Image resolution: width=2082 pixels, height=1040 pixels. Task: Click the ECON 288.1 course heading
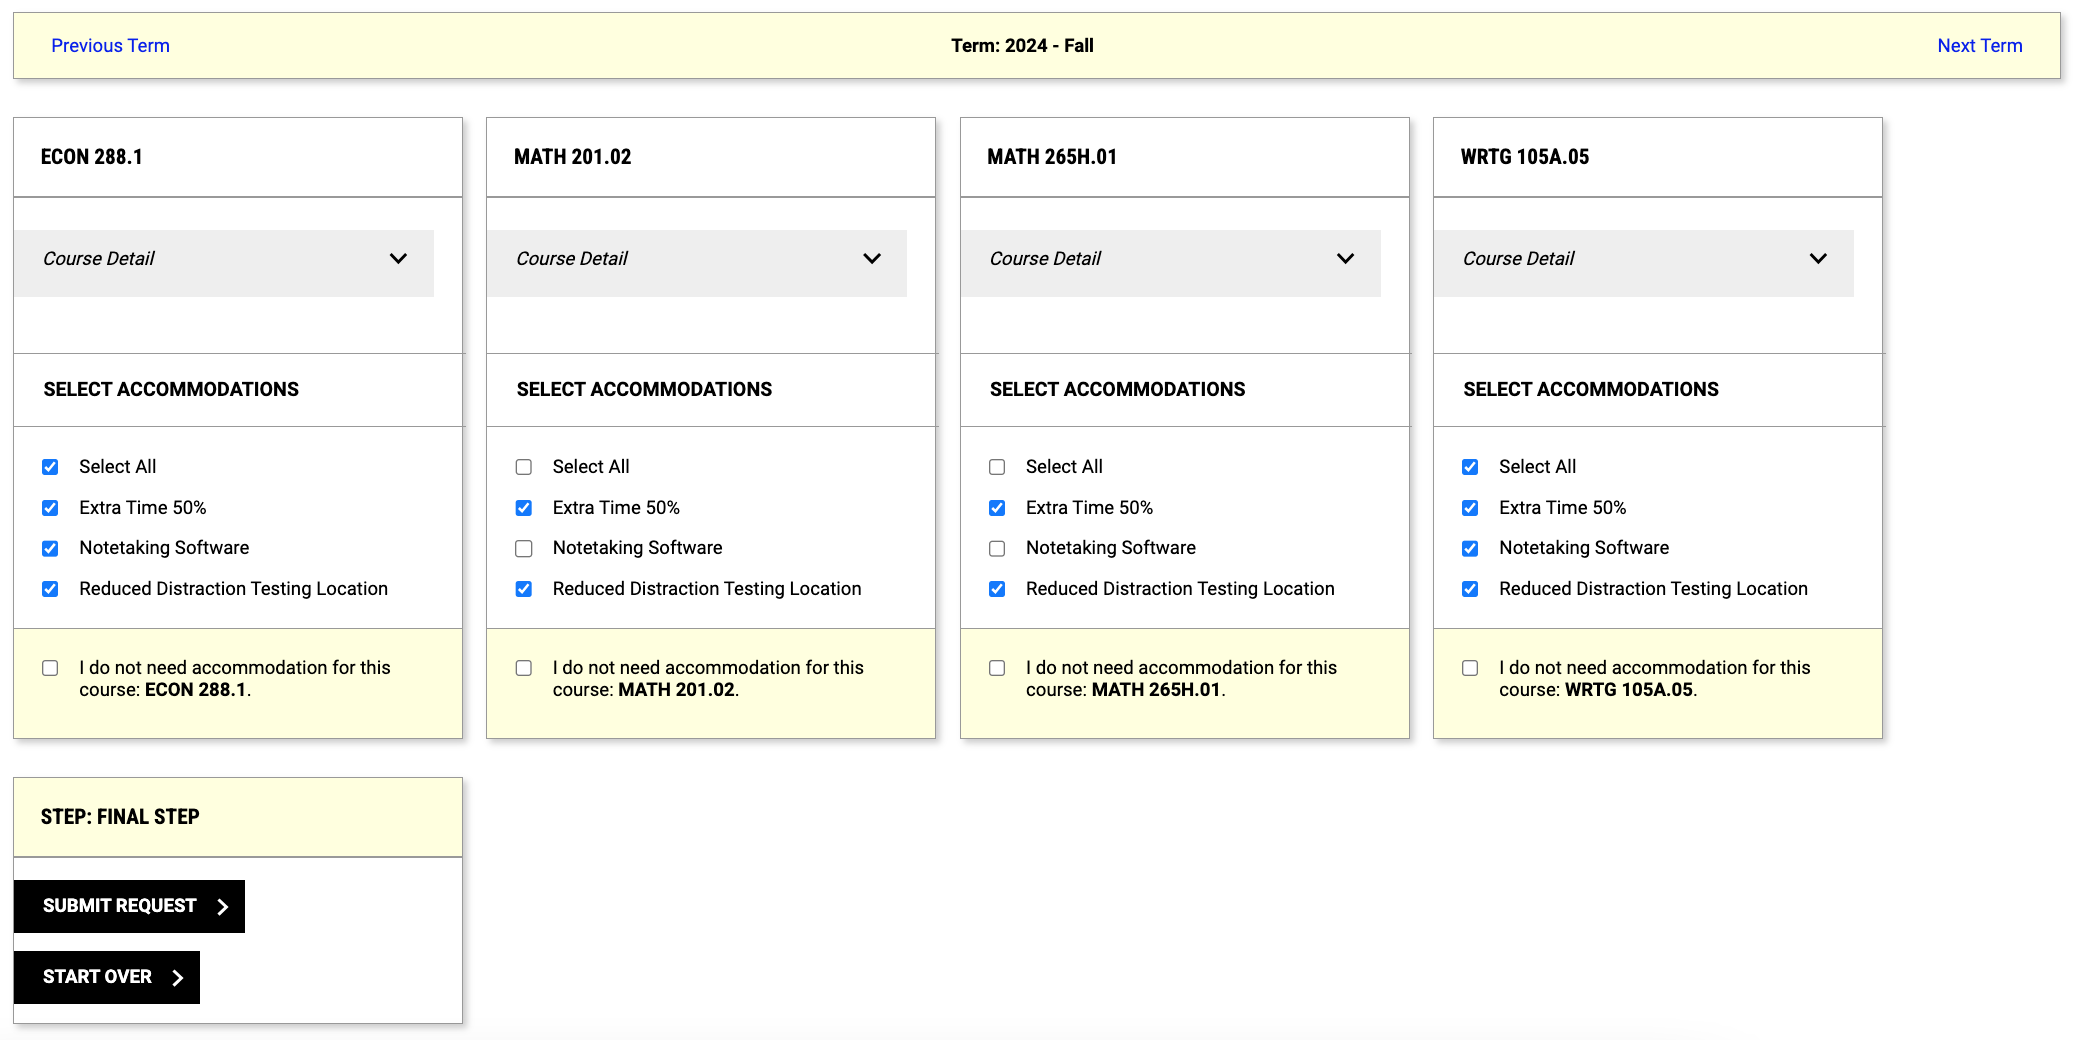92,157
